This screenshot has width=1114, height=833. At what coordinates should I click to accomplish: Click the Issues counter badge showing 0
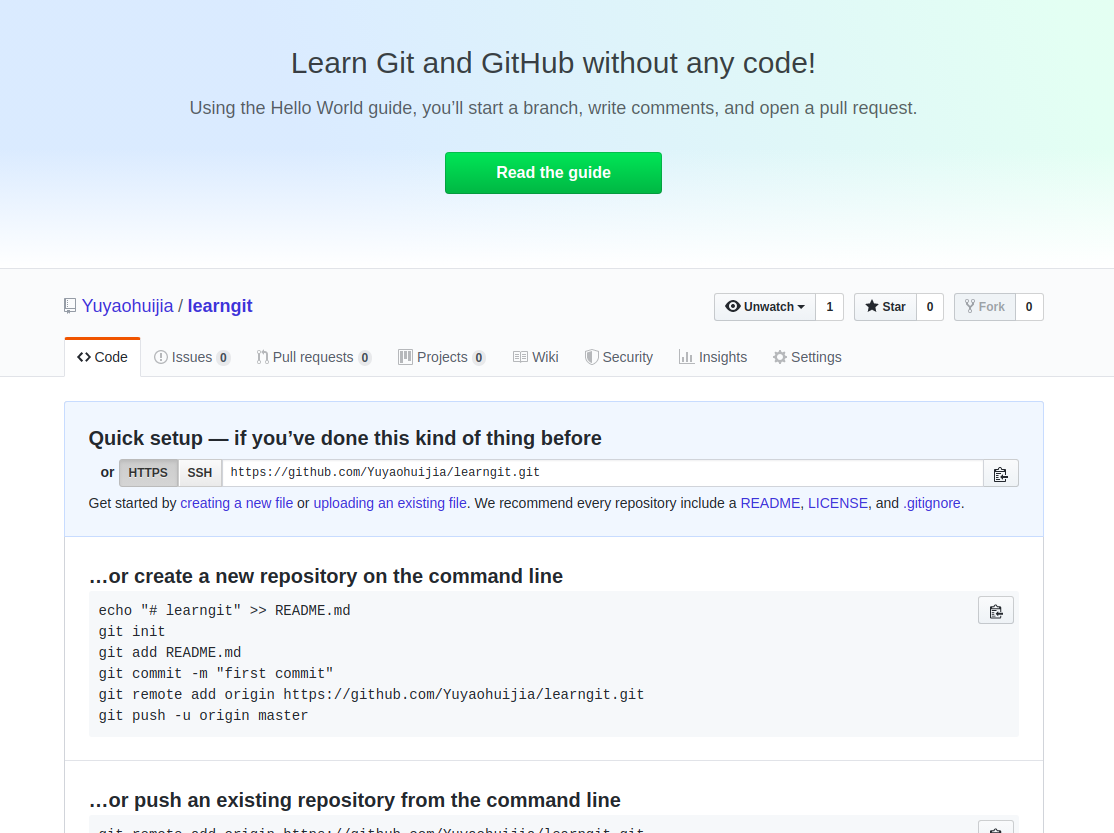pyautogui.click(x=223, y=358)
